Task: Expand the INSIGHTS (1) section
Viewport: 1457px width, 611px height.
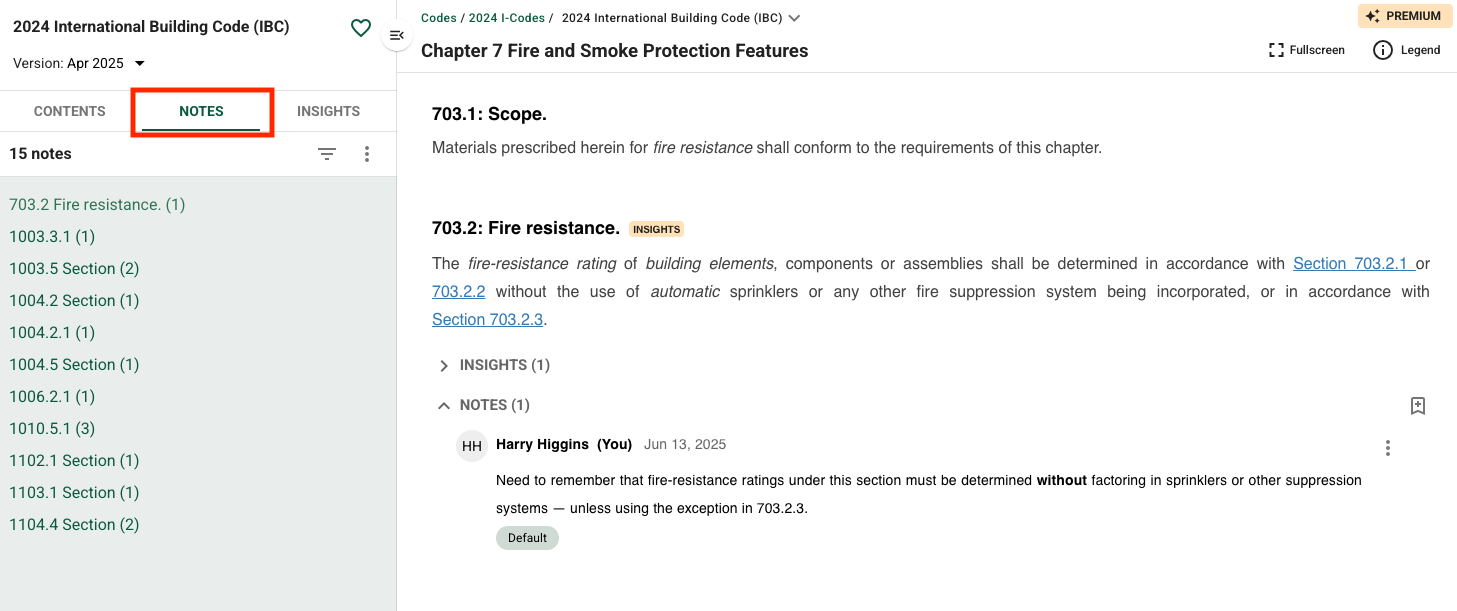Action: pos(495,365)
